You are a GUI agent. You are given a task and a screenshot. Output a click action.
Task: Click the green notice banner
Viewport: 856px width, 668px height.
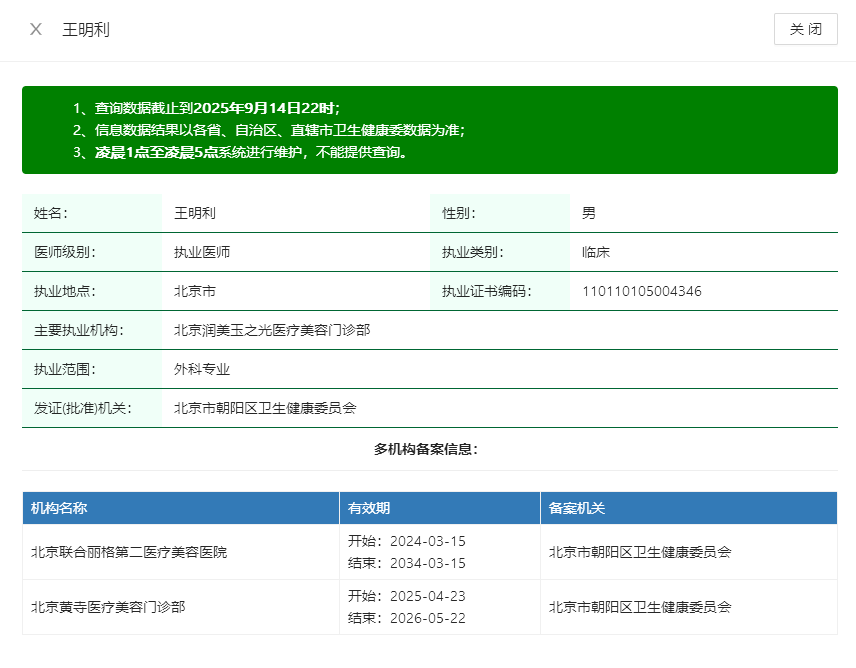pos(429,130)
